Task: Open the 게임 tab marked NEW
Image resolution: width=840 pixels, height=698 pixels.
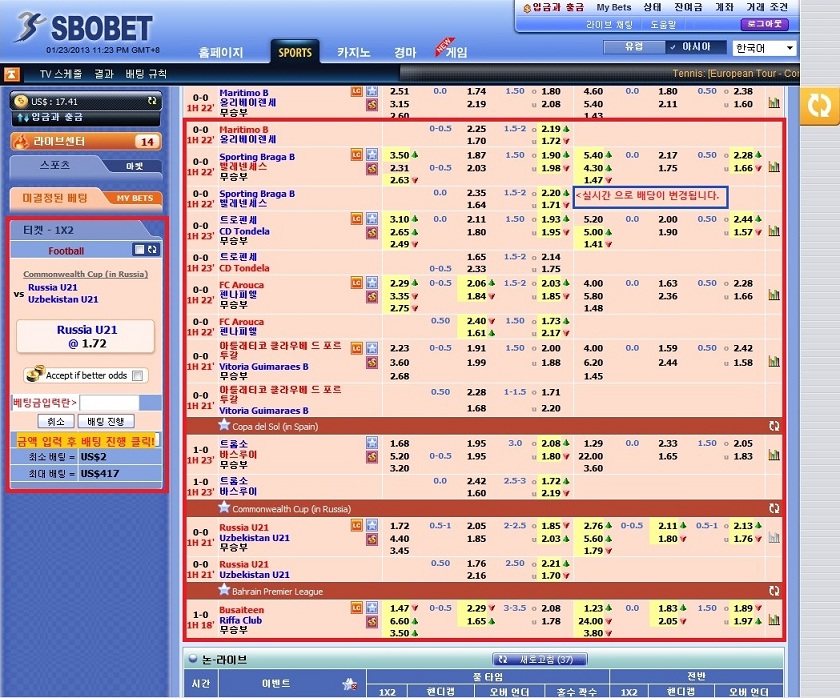Action: click(x=456, y=52)
